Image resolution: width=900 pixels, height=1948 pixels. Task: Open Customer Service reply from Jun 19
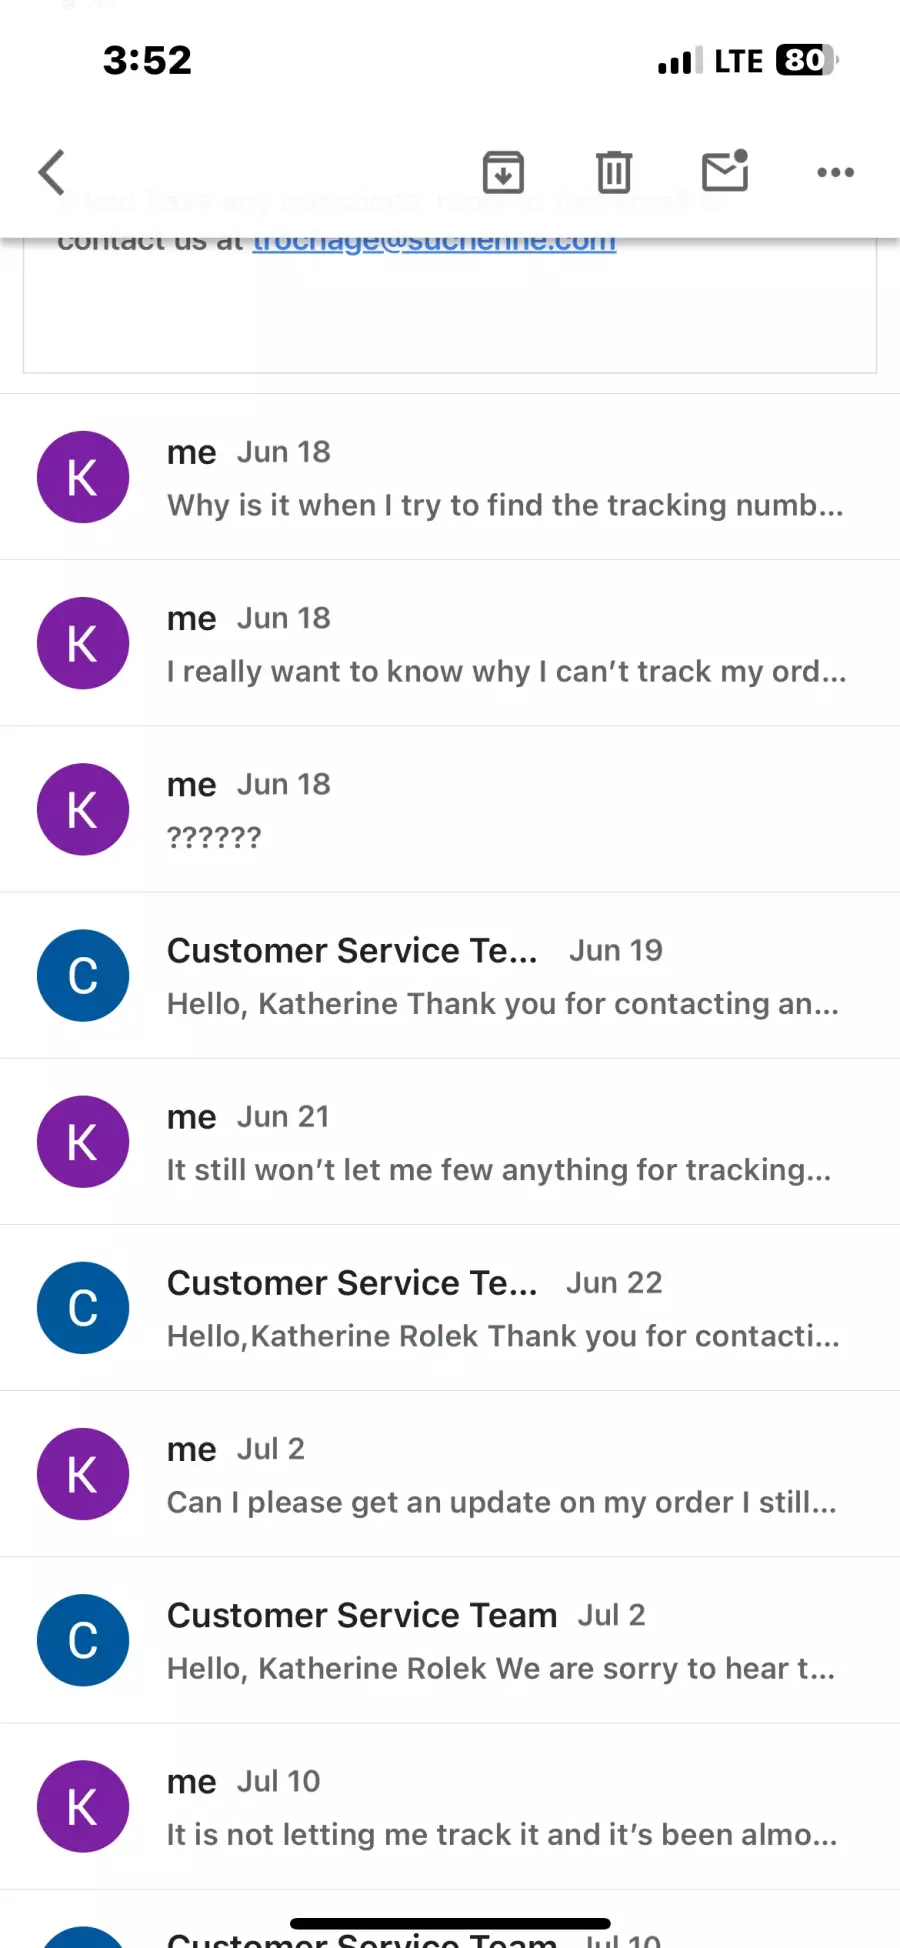click(x=450, y=975)
